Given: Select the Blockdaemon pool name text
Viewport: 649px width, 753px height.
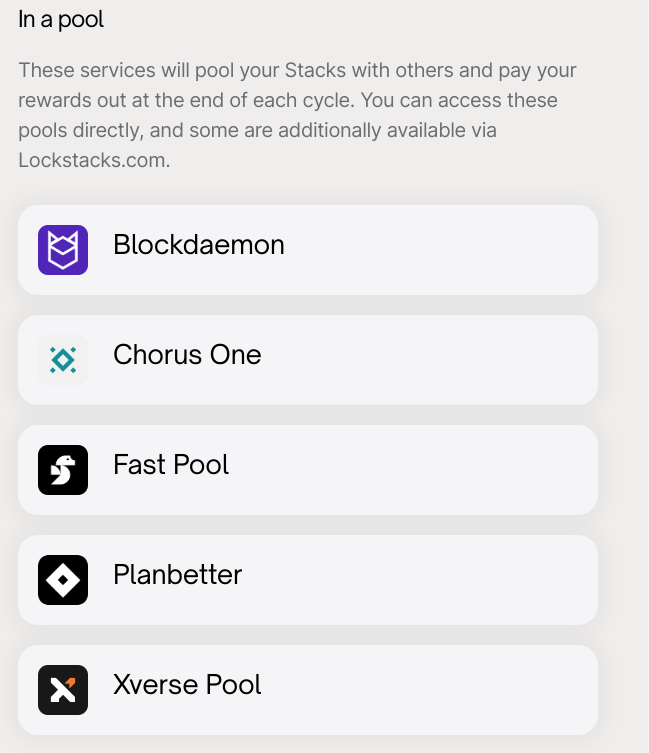Looking at the screenshot, I should (199, 244).
